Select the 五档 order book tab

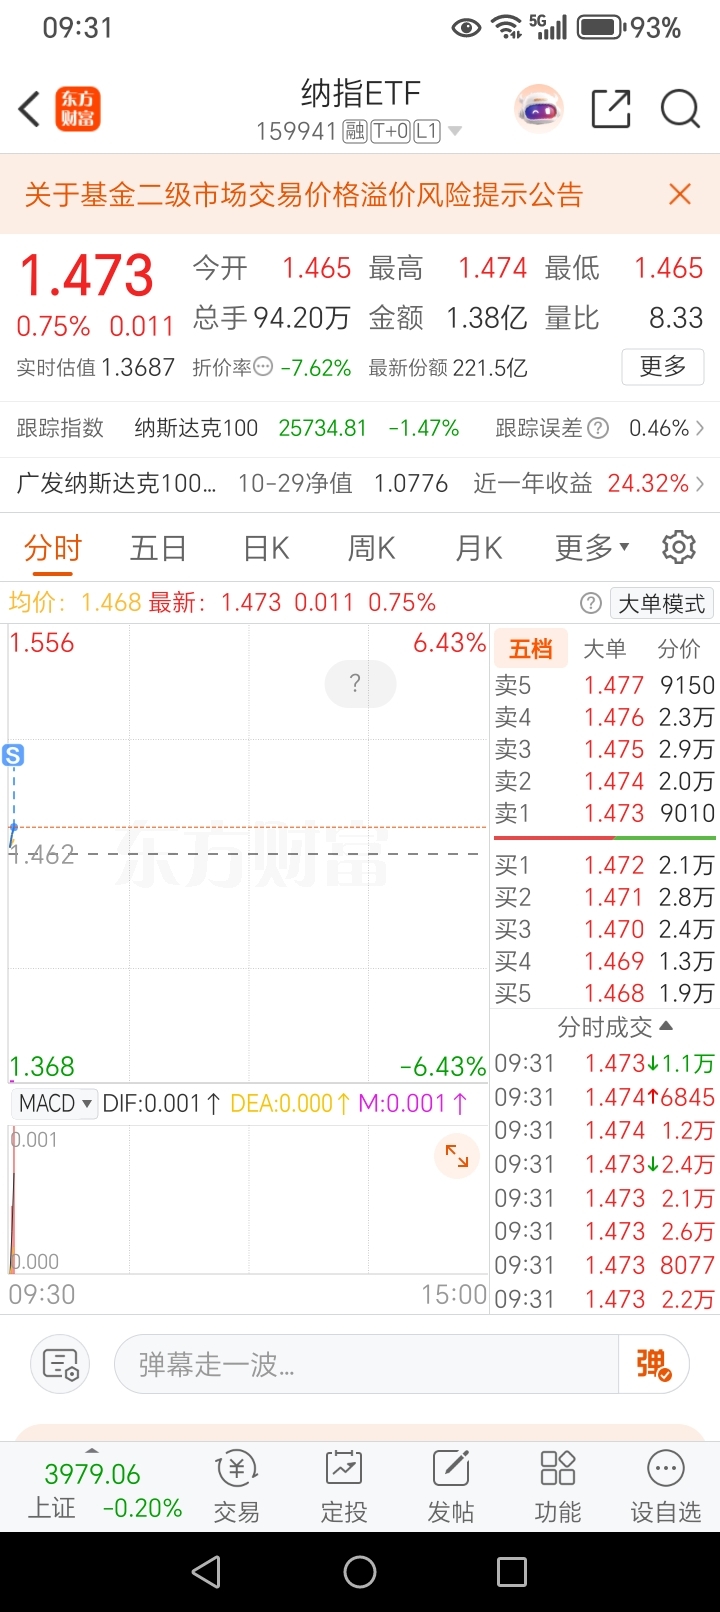pos(530,649)
